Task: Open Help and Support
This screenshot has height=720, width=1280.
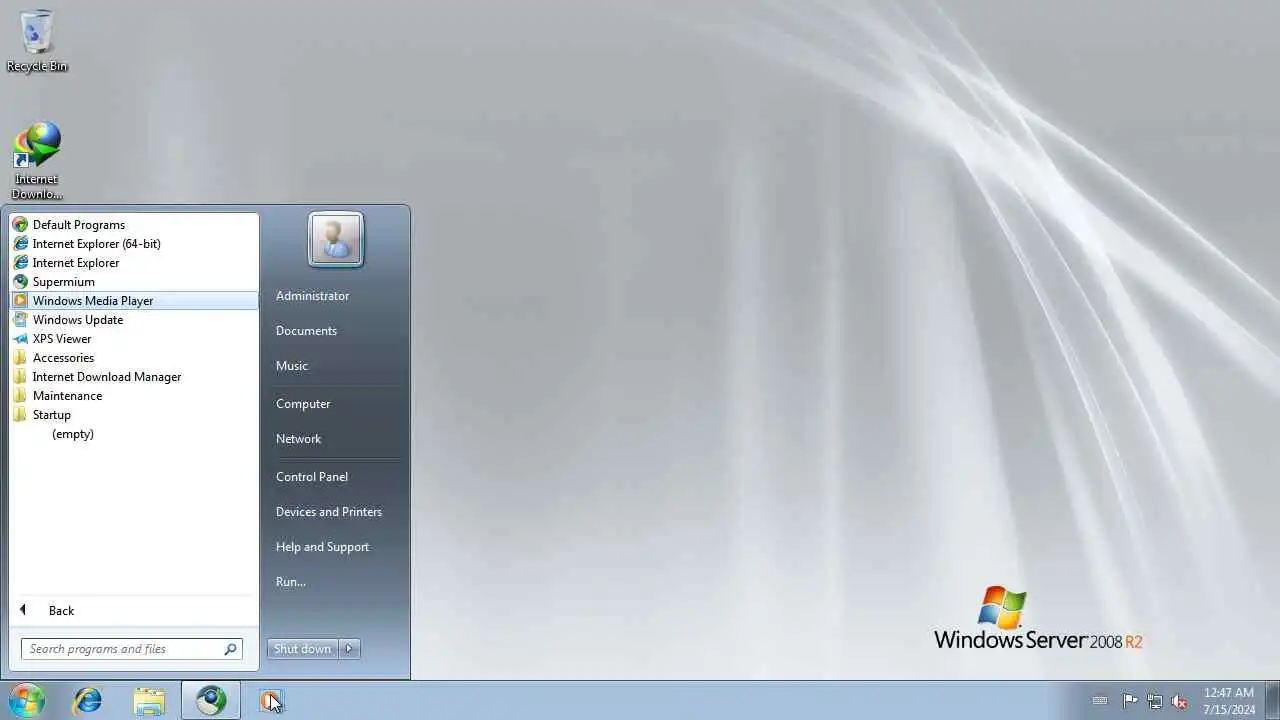Action: (322, 547)
